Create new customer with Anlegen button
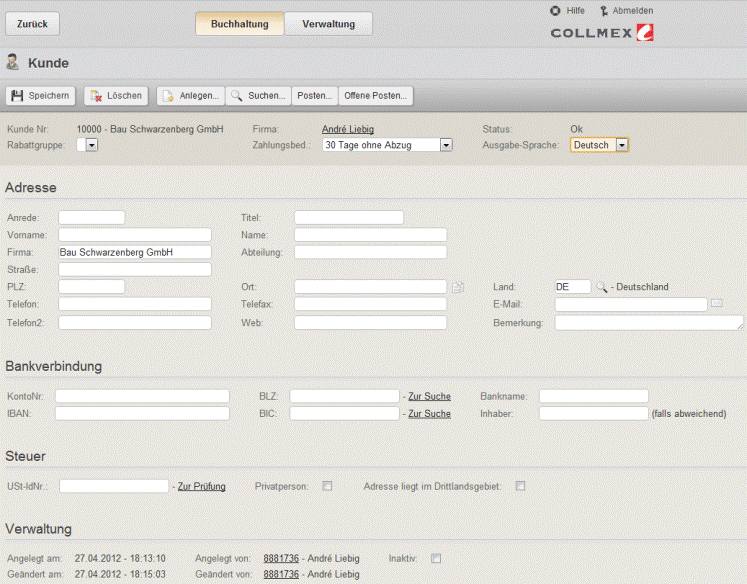This screenshot has width=747, height=584. pos(191,96)
